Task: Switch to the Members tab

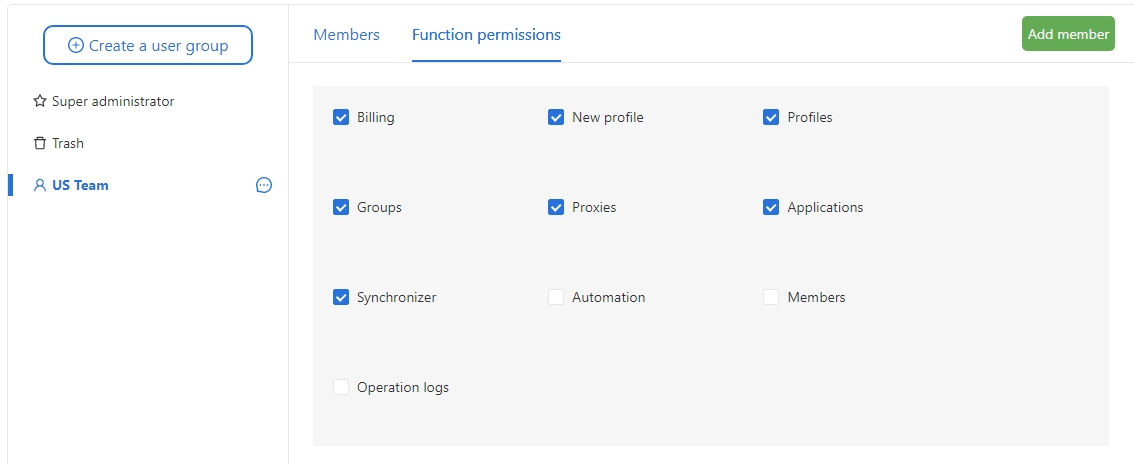Action: (x=346, y=35)
